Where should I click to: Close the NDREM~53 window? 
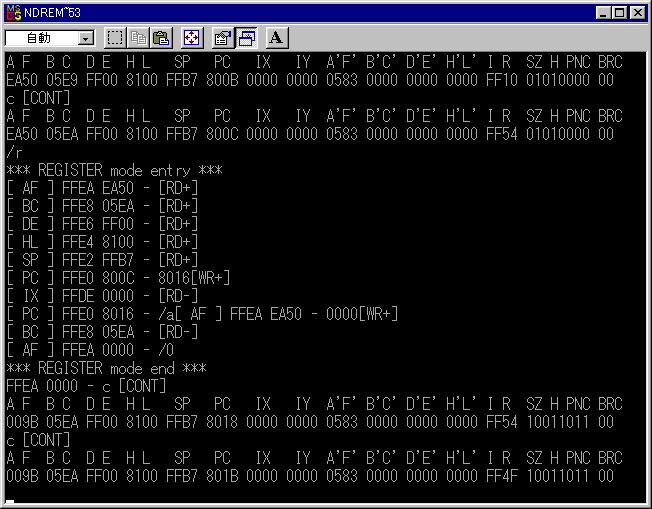pyautogui.click(x=638, y=13)
